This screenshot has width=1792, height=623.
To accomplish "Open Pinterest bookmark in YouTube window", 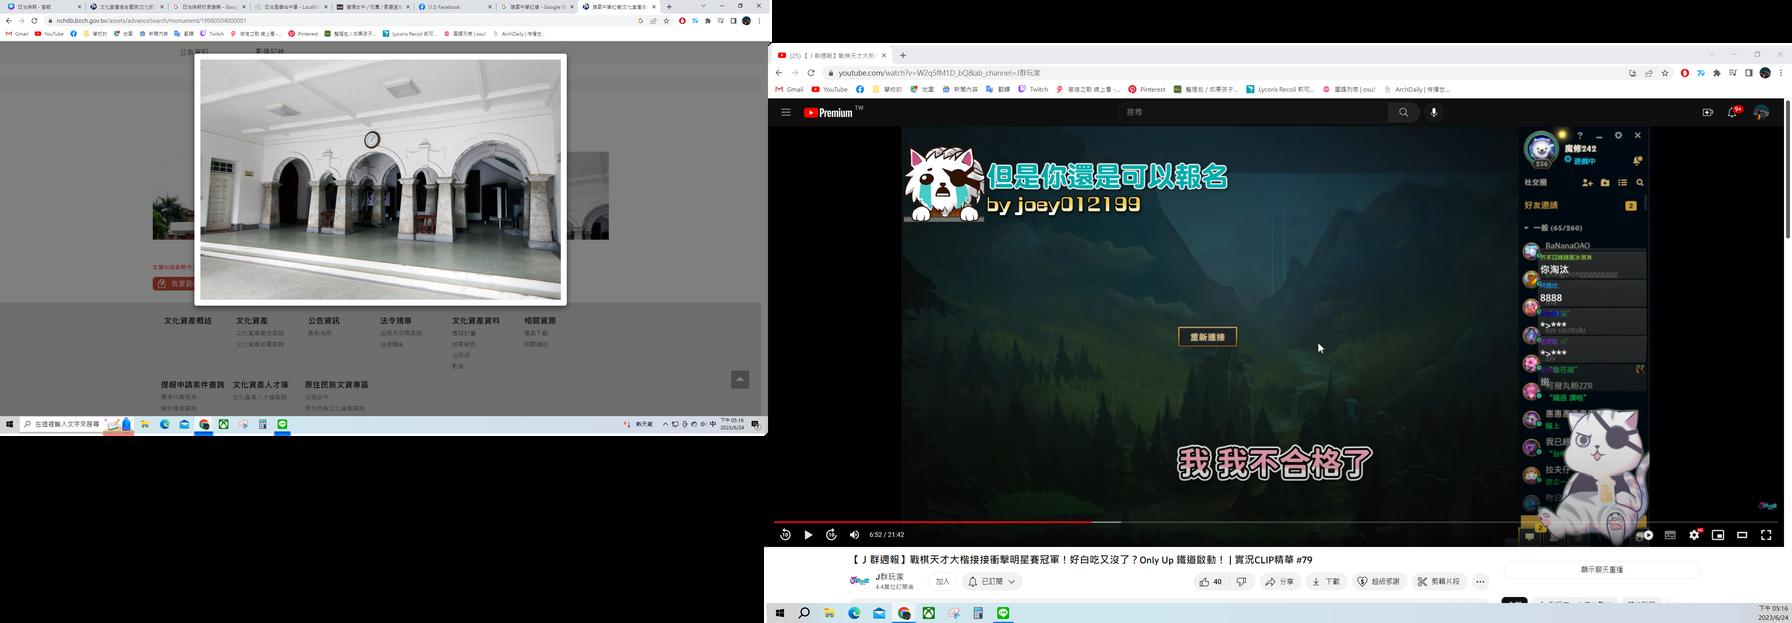I will [1146, 89].
